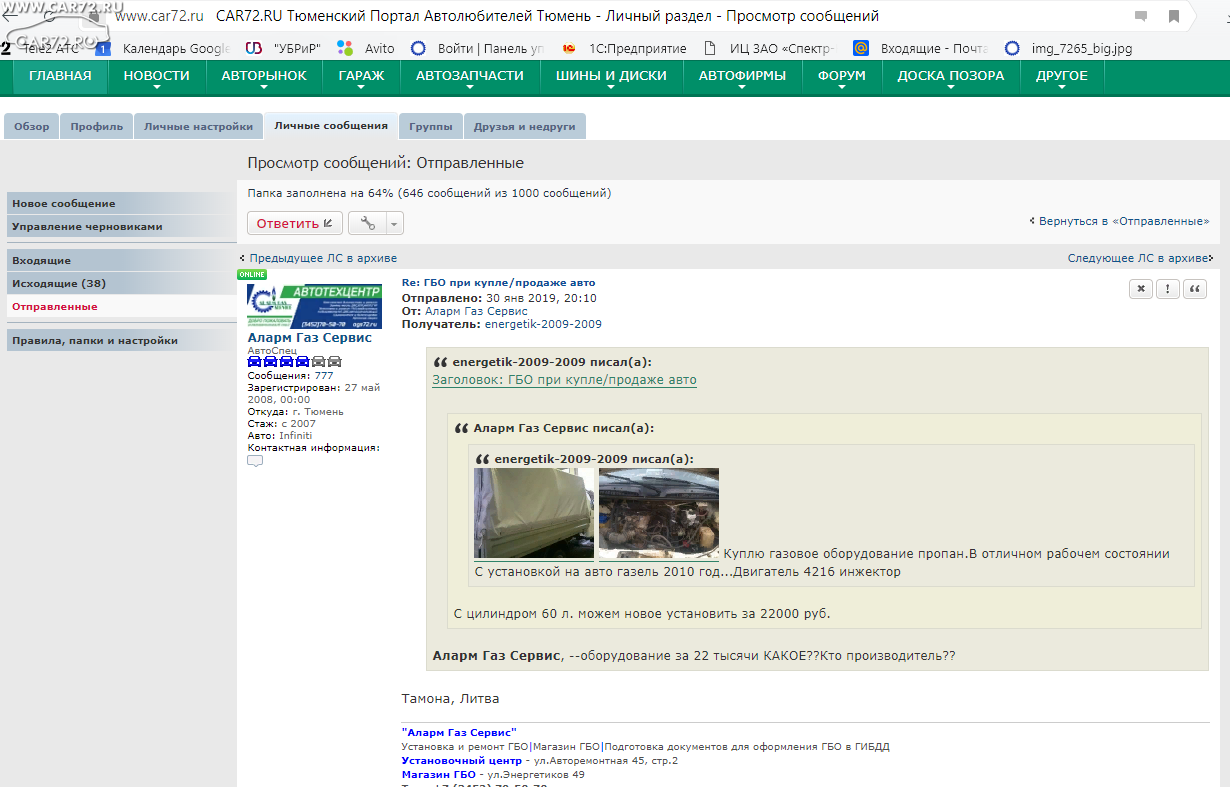Switch to the Личные настройки tab

[198, 126]
